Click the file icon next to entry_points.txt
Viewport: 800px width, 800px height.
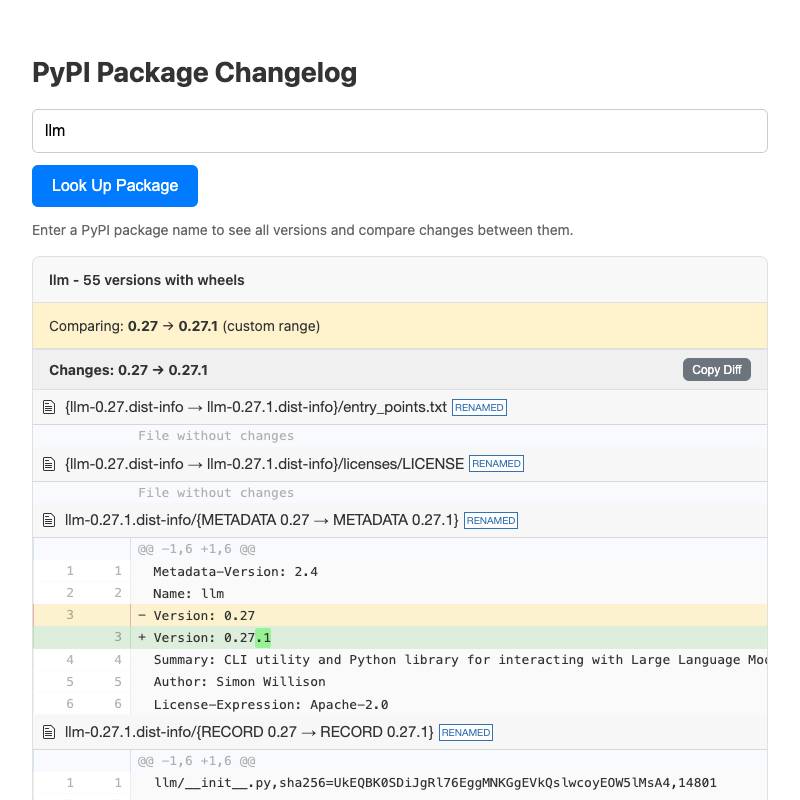coord(49,407)
